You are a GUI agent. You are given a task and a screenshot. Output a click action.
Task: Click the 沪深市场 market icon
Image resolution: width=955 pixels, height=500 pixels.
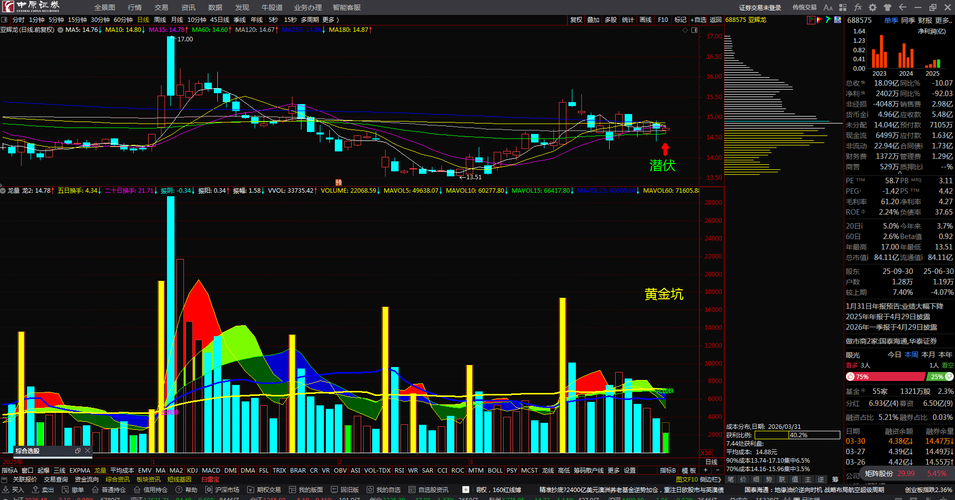pos(209,490)
